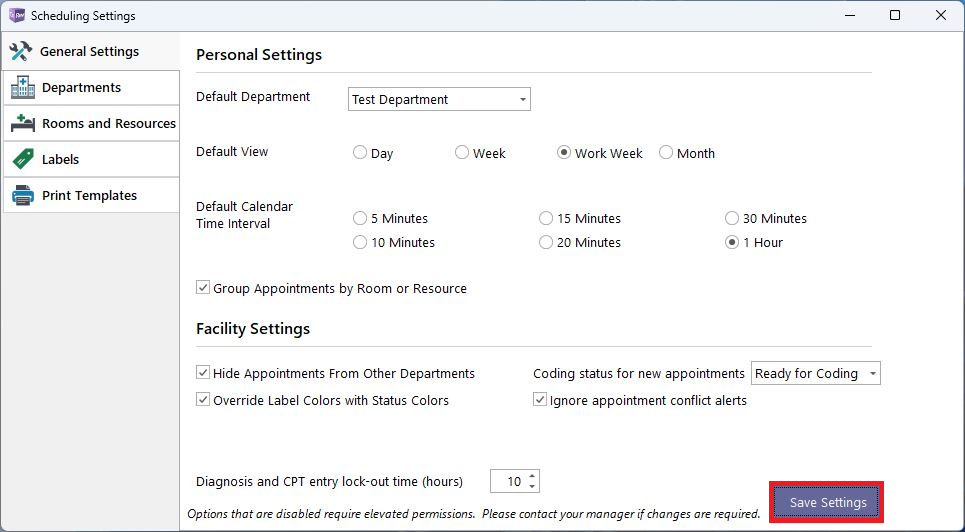Image resolution: width=965 pixels, height=532 pixels.
Task: Expand the Coding status for new appointments dropdown
Action: click(x=815, y=373)
